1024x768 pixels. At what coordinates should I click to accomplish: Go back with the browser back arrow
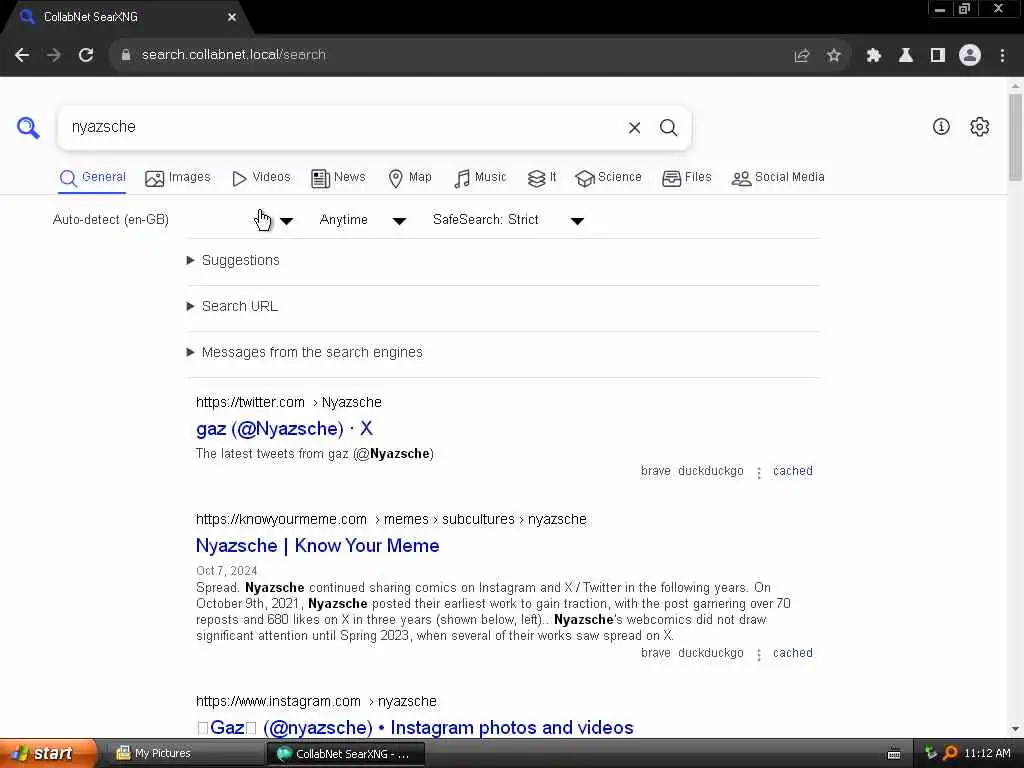click(22, 55)
